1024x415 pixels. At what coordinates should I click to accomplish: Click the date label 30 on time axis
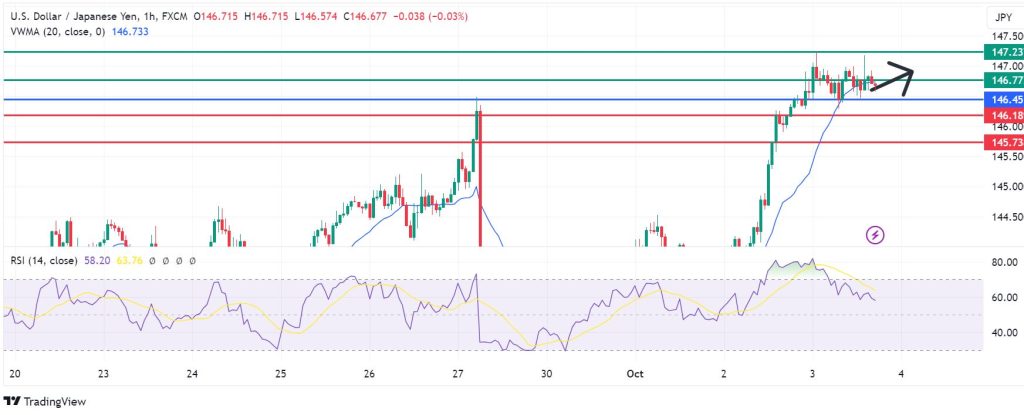pyautogui.click(x=546, y=374)
